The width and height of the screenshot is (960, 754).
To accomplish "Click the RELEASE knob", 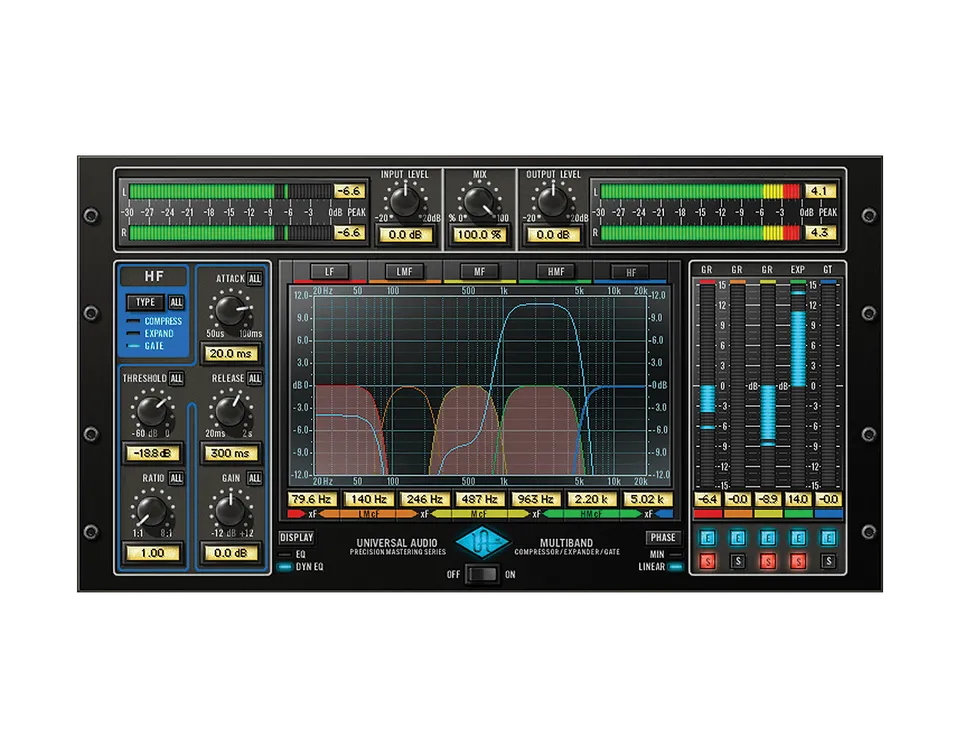I will point(230,410).
